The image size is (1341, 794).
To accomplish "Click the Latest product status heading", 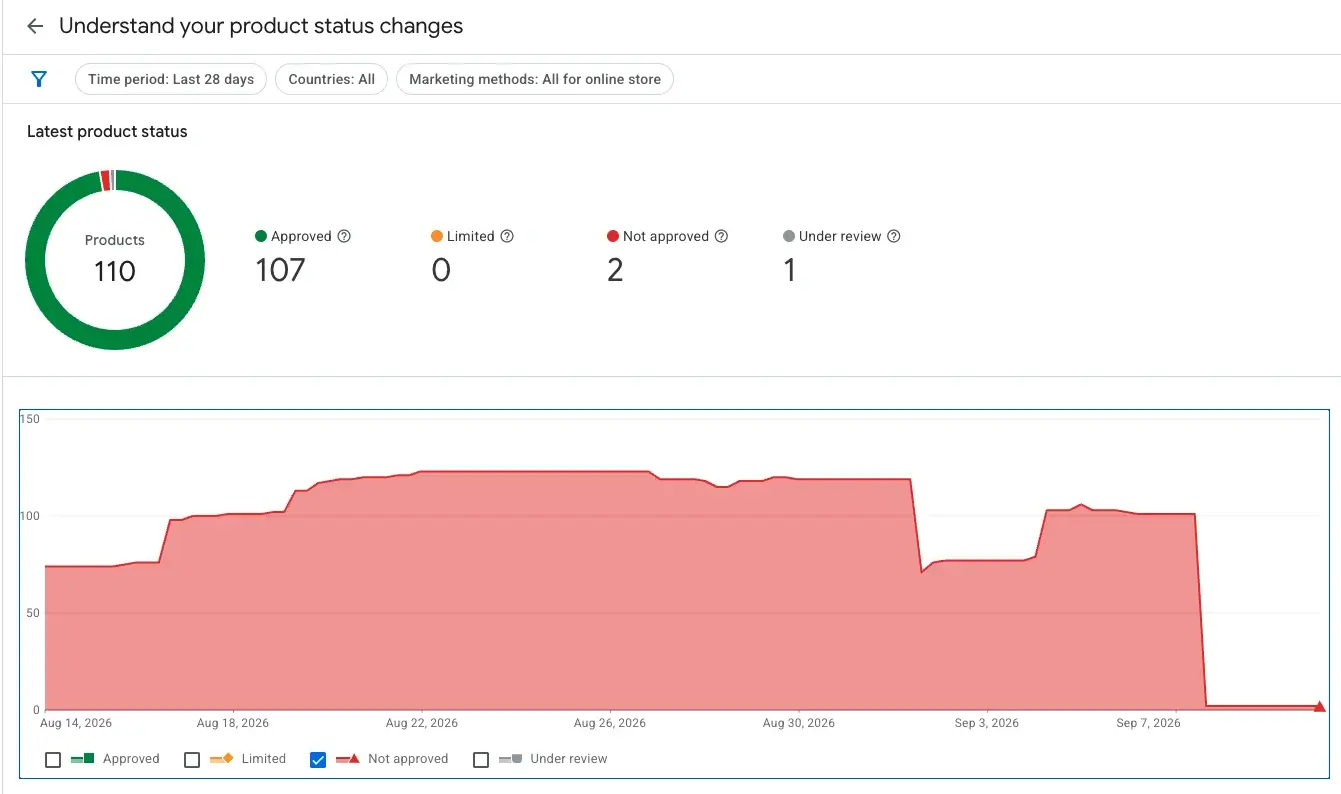I will (x=107, y=131).
